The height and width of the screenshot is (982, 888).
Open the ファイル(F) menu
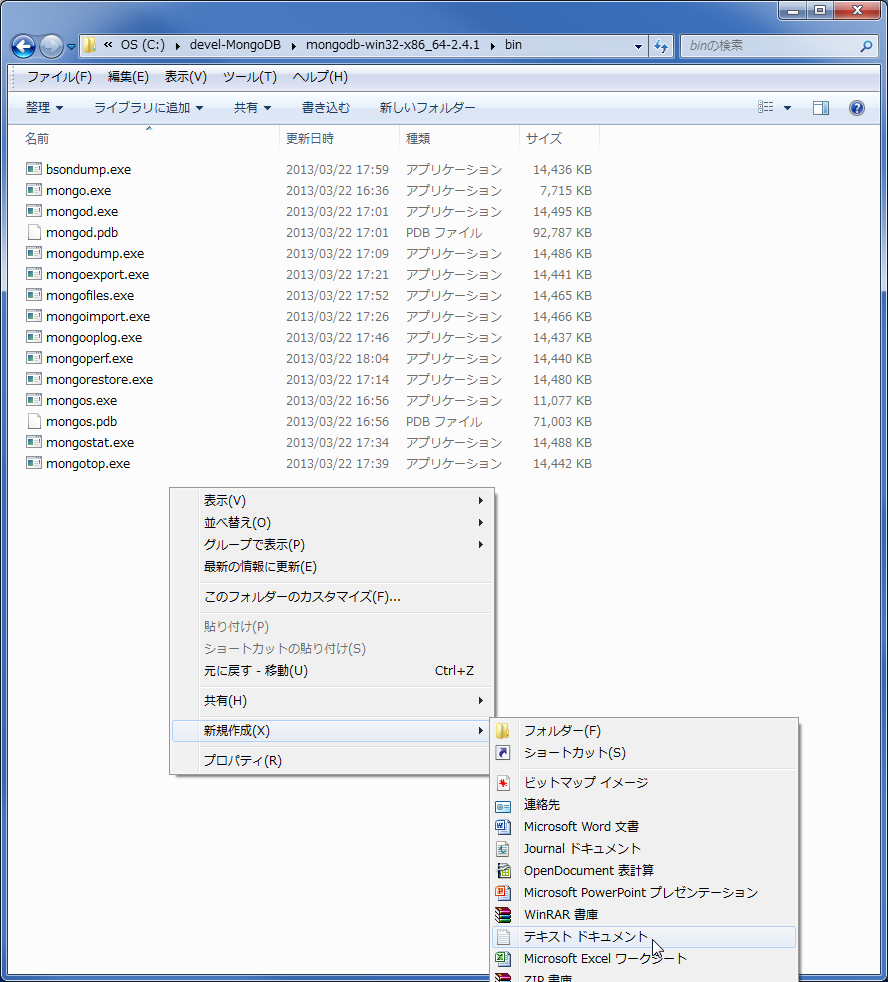point(59,77)
